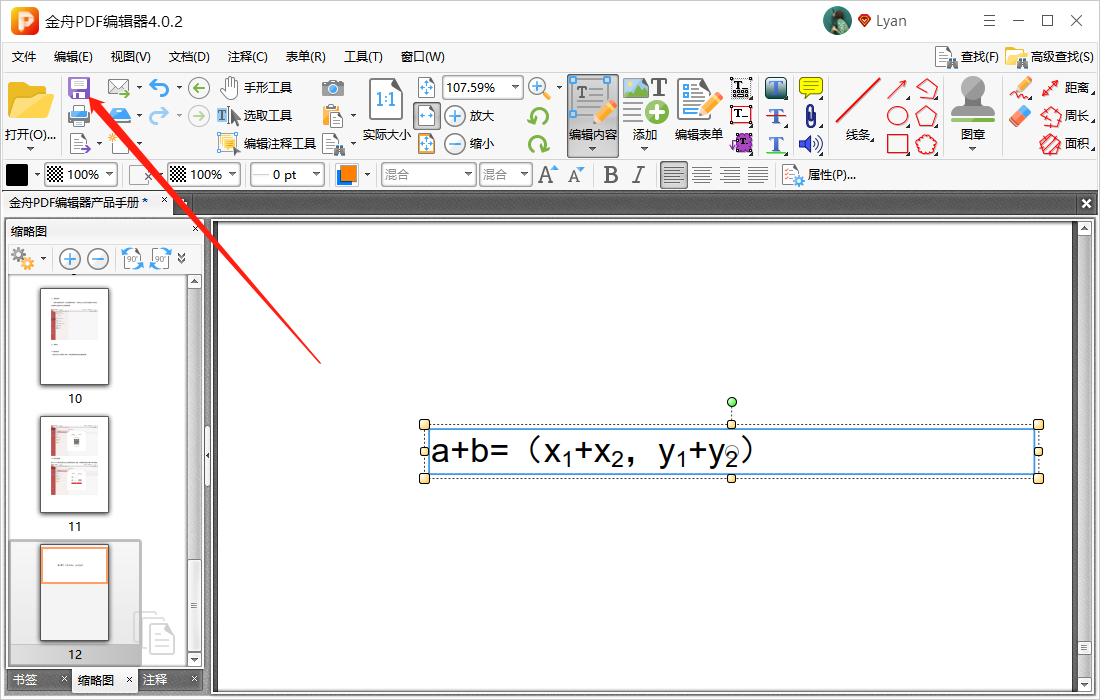The image size is (1100, 700).
Task: Select the pencil freehand drawing tool
Action: pos(1020,88)
